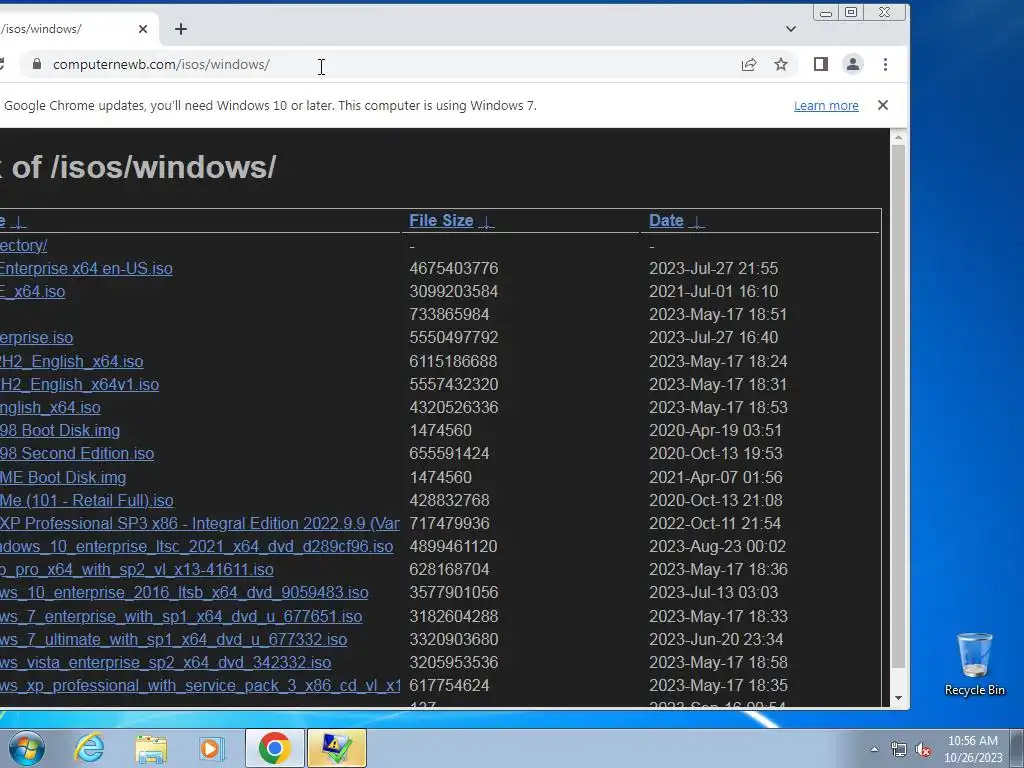Toggle the Chrome side panel
Screen dimensions: 1024x768
821,64
